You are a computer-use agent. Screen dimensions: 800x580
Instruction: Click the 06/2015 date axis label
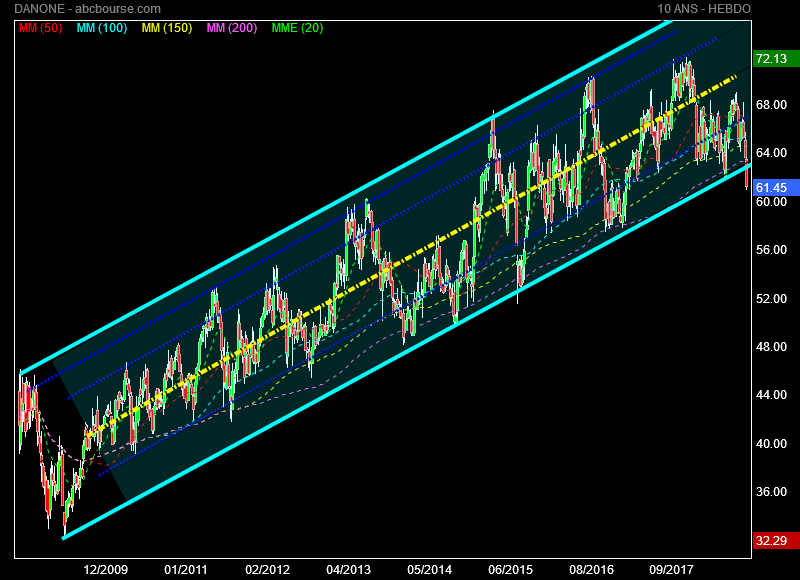point(510,570)
